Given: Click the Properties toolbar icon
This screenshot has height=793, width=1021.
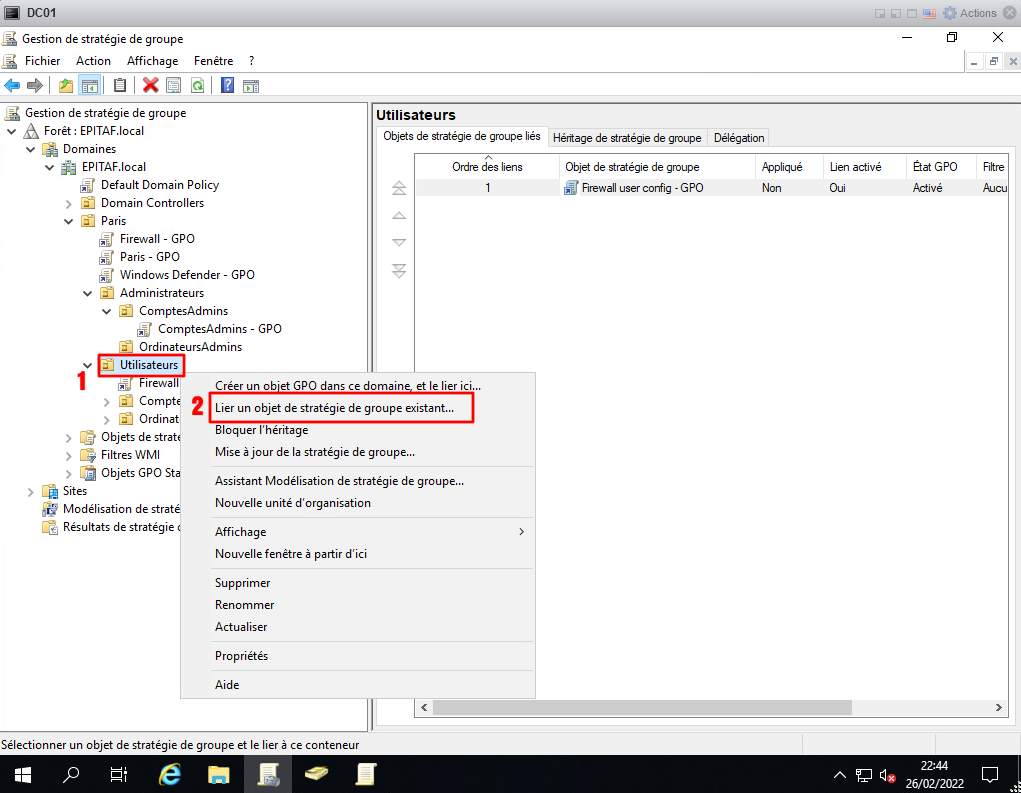Looking at the screenshot, I should coord(174,85).
